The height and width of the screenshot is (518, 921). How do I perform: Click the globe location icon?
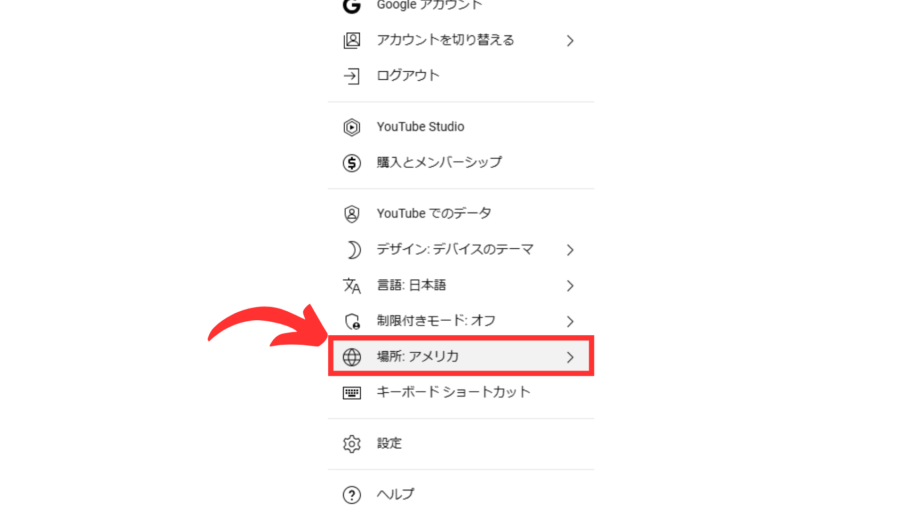(351, 357)
